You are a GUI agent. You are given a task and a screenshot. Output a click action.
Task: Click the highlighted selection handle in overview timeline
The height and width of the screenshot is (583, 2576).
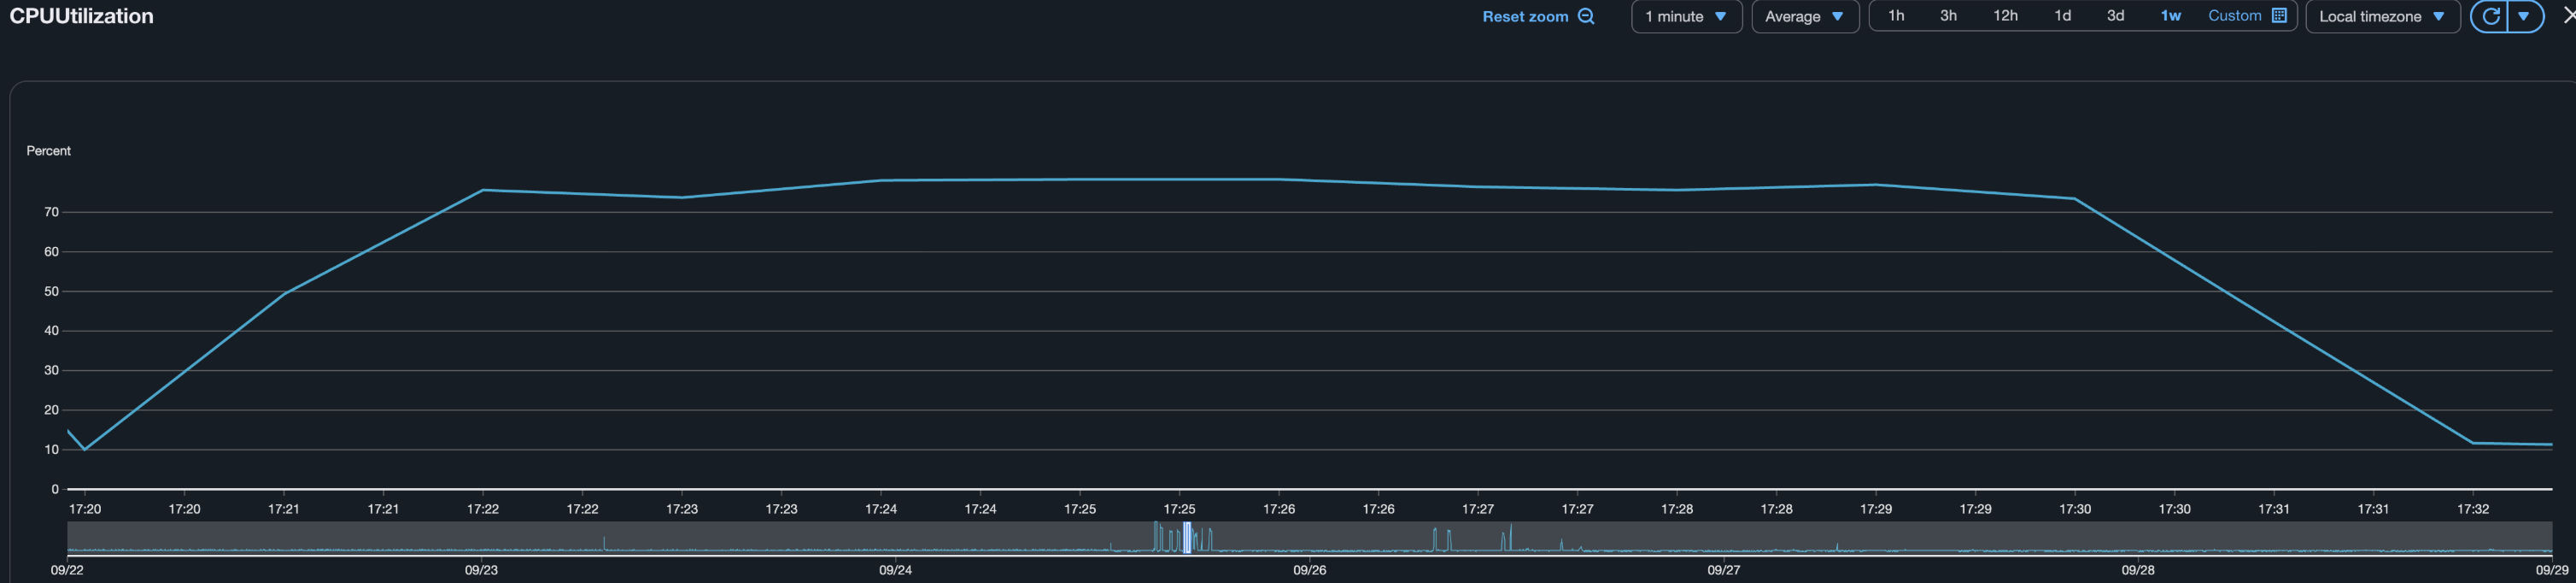[1187, 538]
